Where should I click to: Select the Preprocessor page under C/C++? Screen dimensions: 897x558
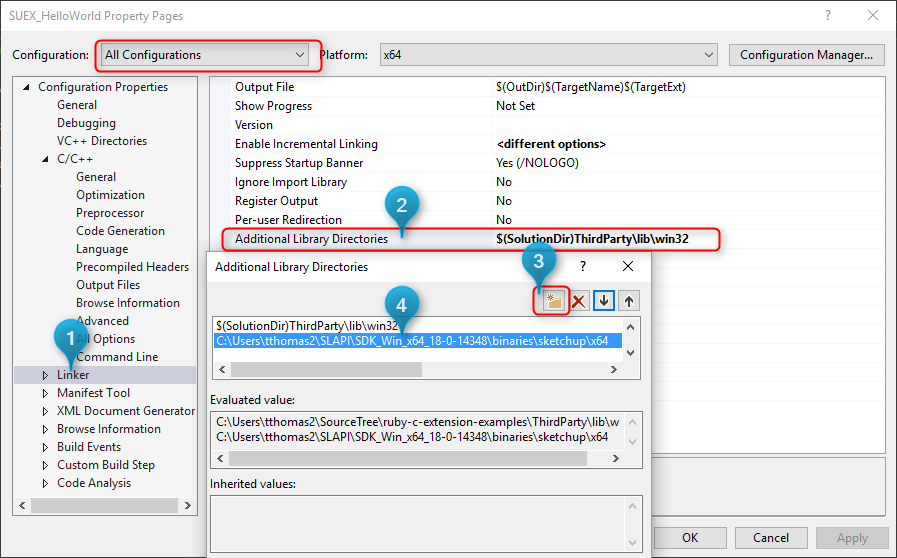pyautogui.click(x=112, y=213)
